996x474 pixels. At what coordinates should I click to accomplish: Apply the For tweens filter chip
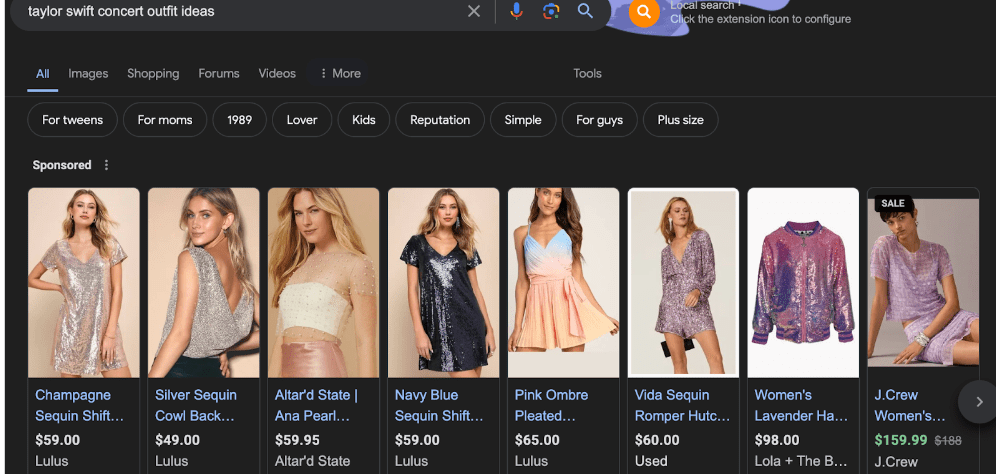point(72,120)
